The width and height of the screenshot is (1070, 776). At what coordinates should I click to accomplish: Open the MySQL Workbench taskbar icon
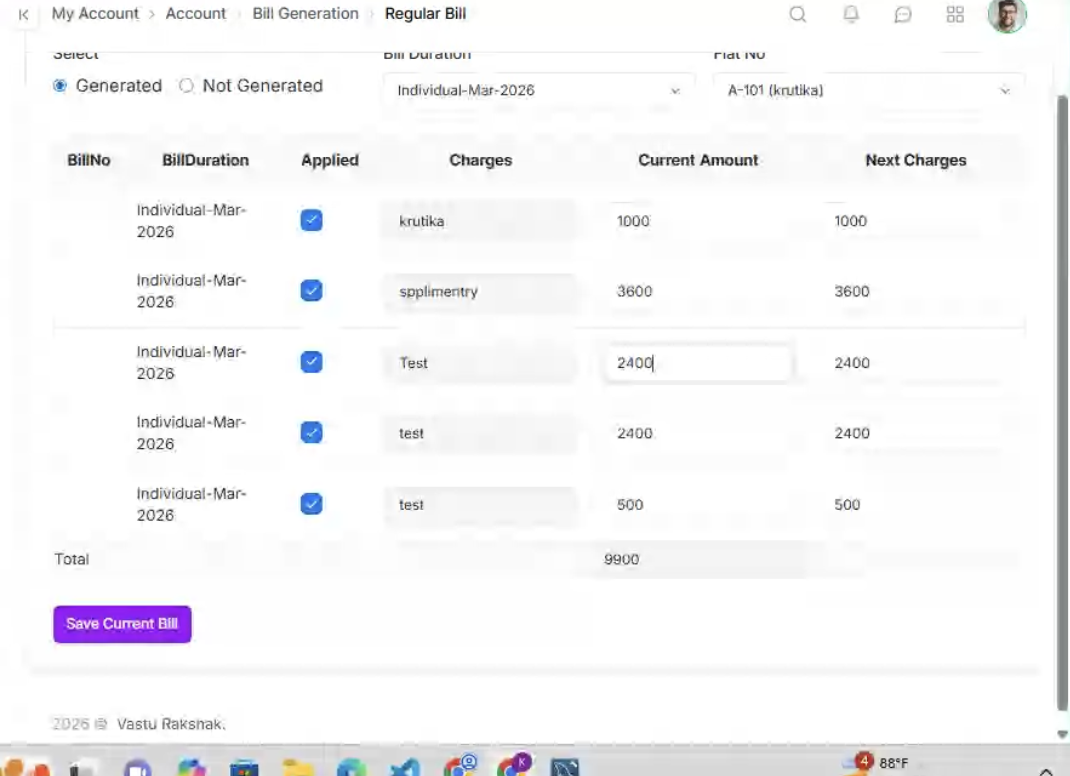(565, 768)
